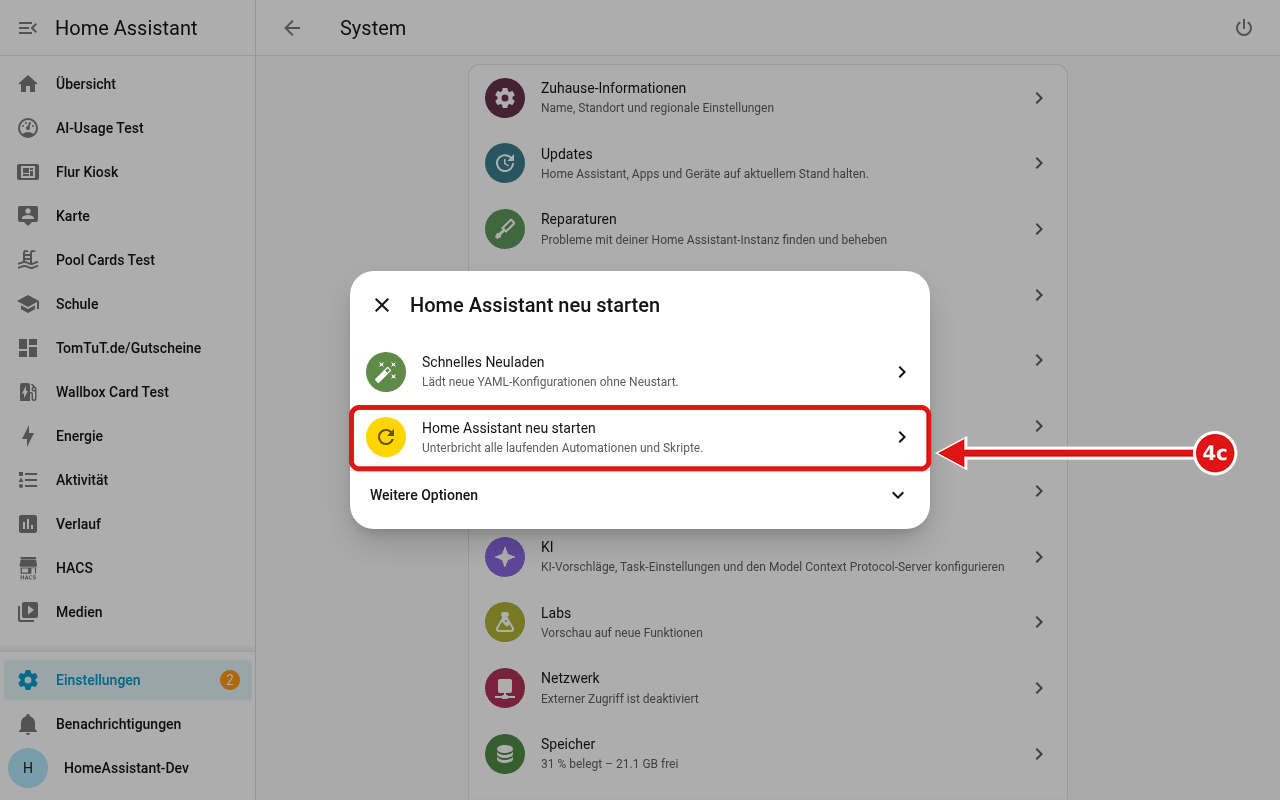Click the chevron on the Updates row
1280x800 pixels.
pyautogui.click(x=1039, y=163)
